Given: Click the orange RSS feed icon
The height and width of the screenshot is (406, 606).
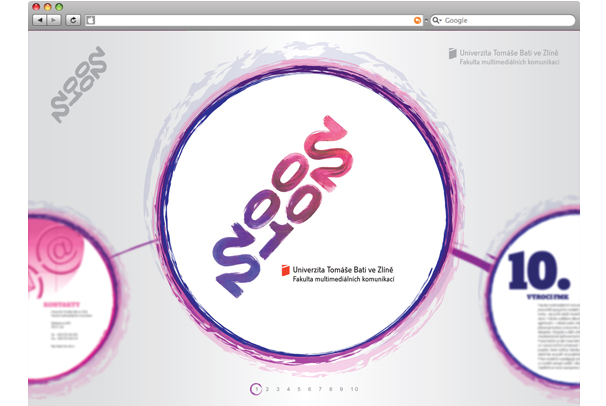Looking at the screenshot, I should point(417,20).
